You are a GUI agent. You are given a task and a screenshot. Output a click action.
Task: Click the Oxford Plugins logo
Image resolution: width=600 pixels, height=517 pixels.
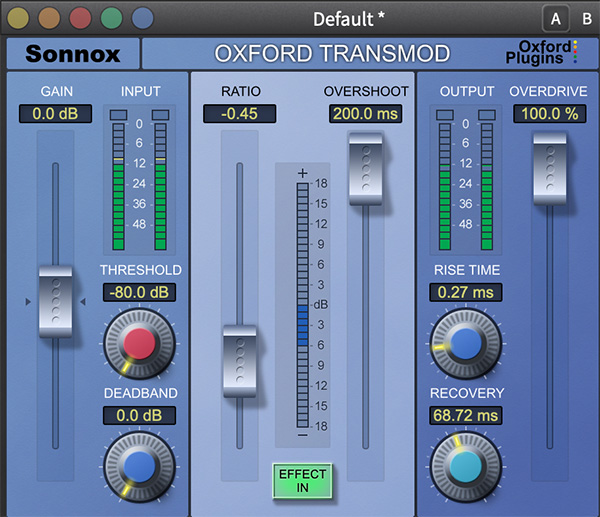coord(541,53)
